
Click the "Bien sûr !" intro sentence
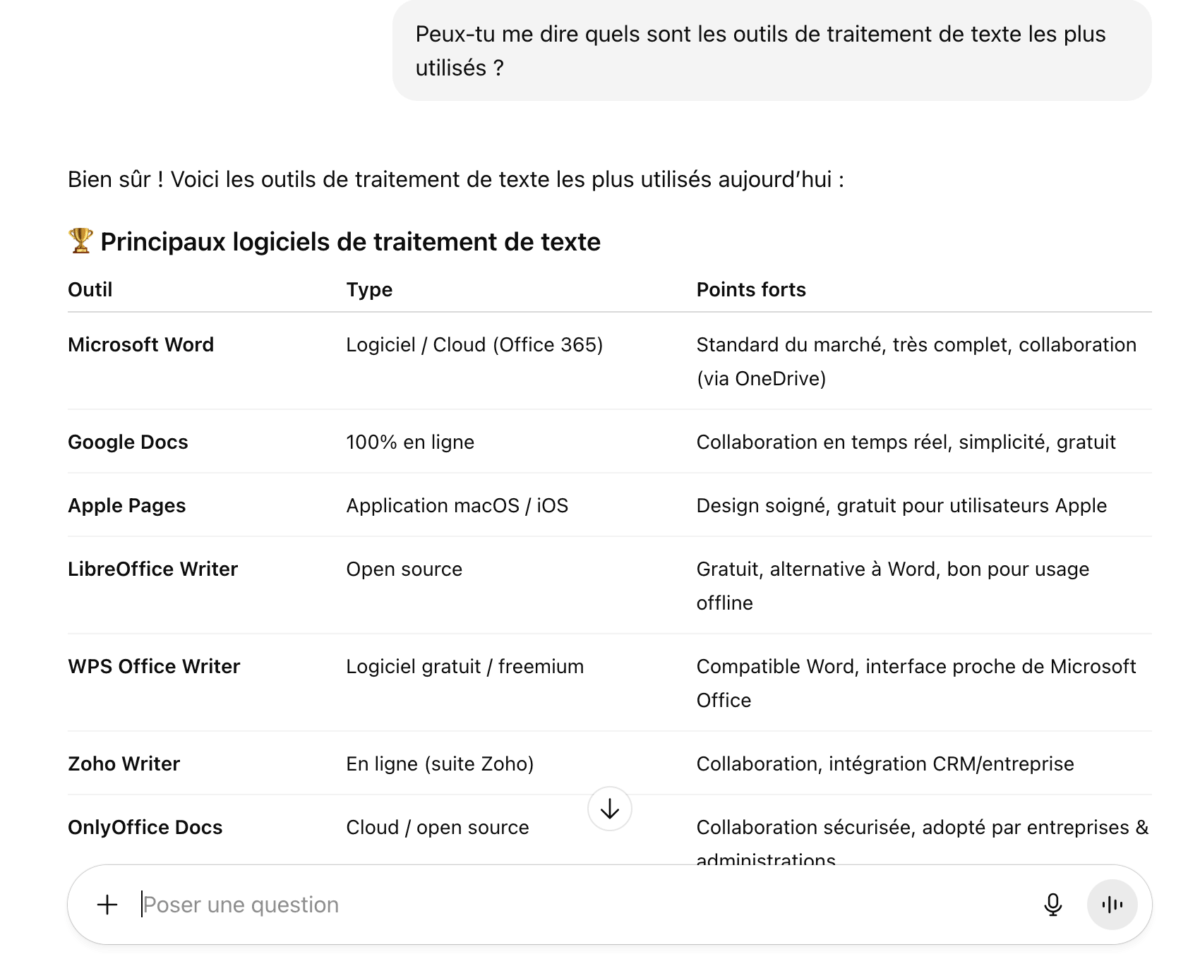coord(456,181)
